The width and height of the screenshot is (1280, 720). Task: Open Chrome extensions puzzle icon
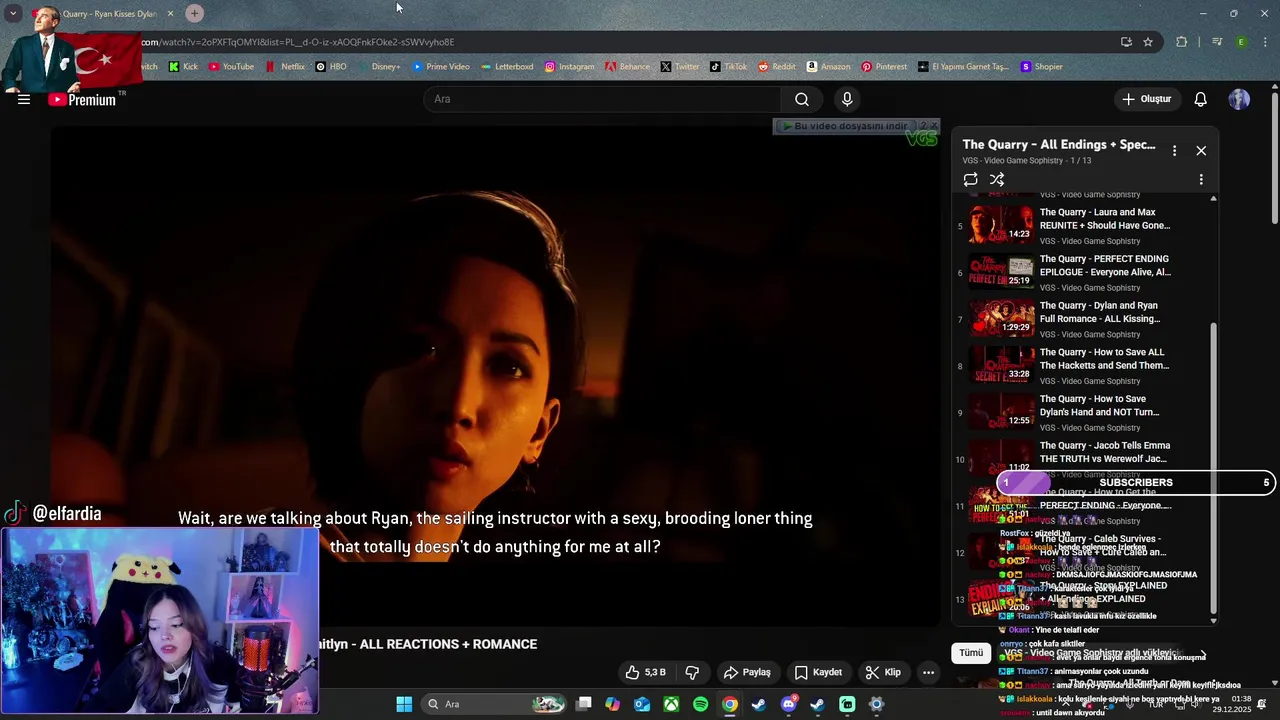1182,42
